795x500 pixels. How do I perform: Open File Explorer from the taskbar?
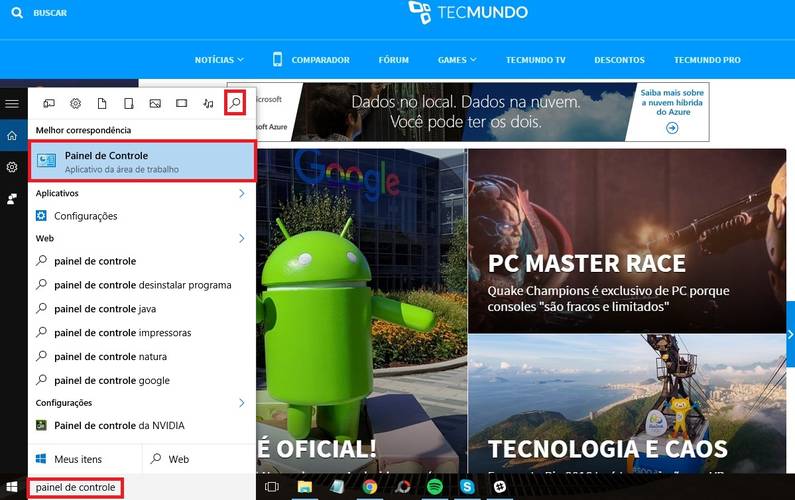[x=305, y=487]
